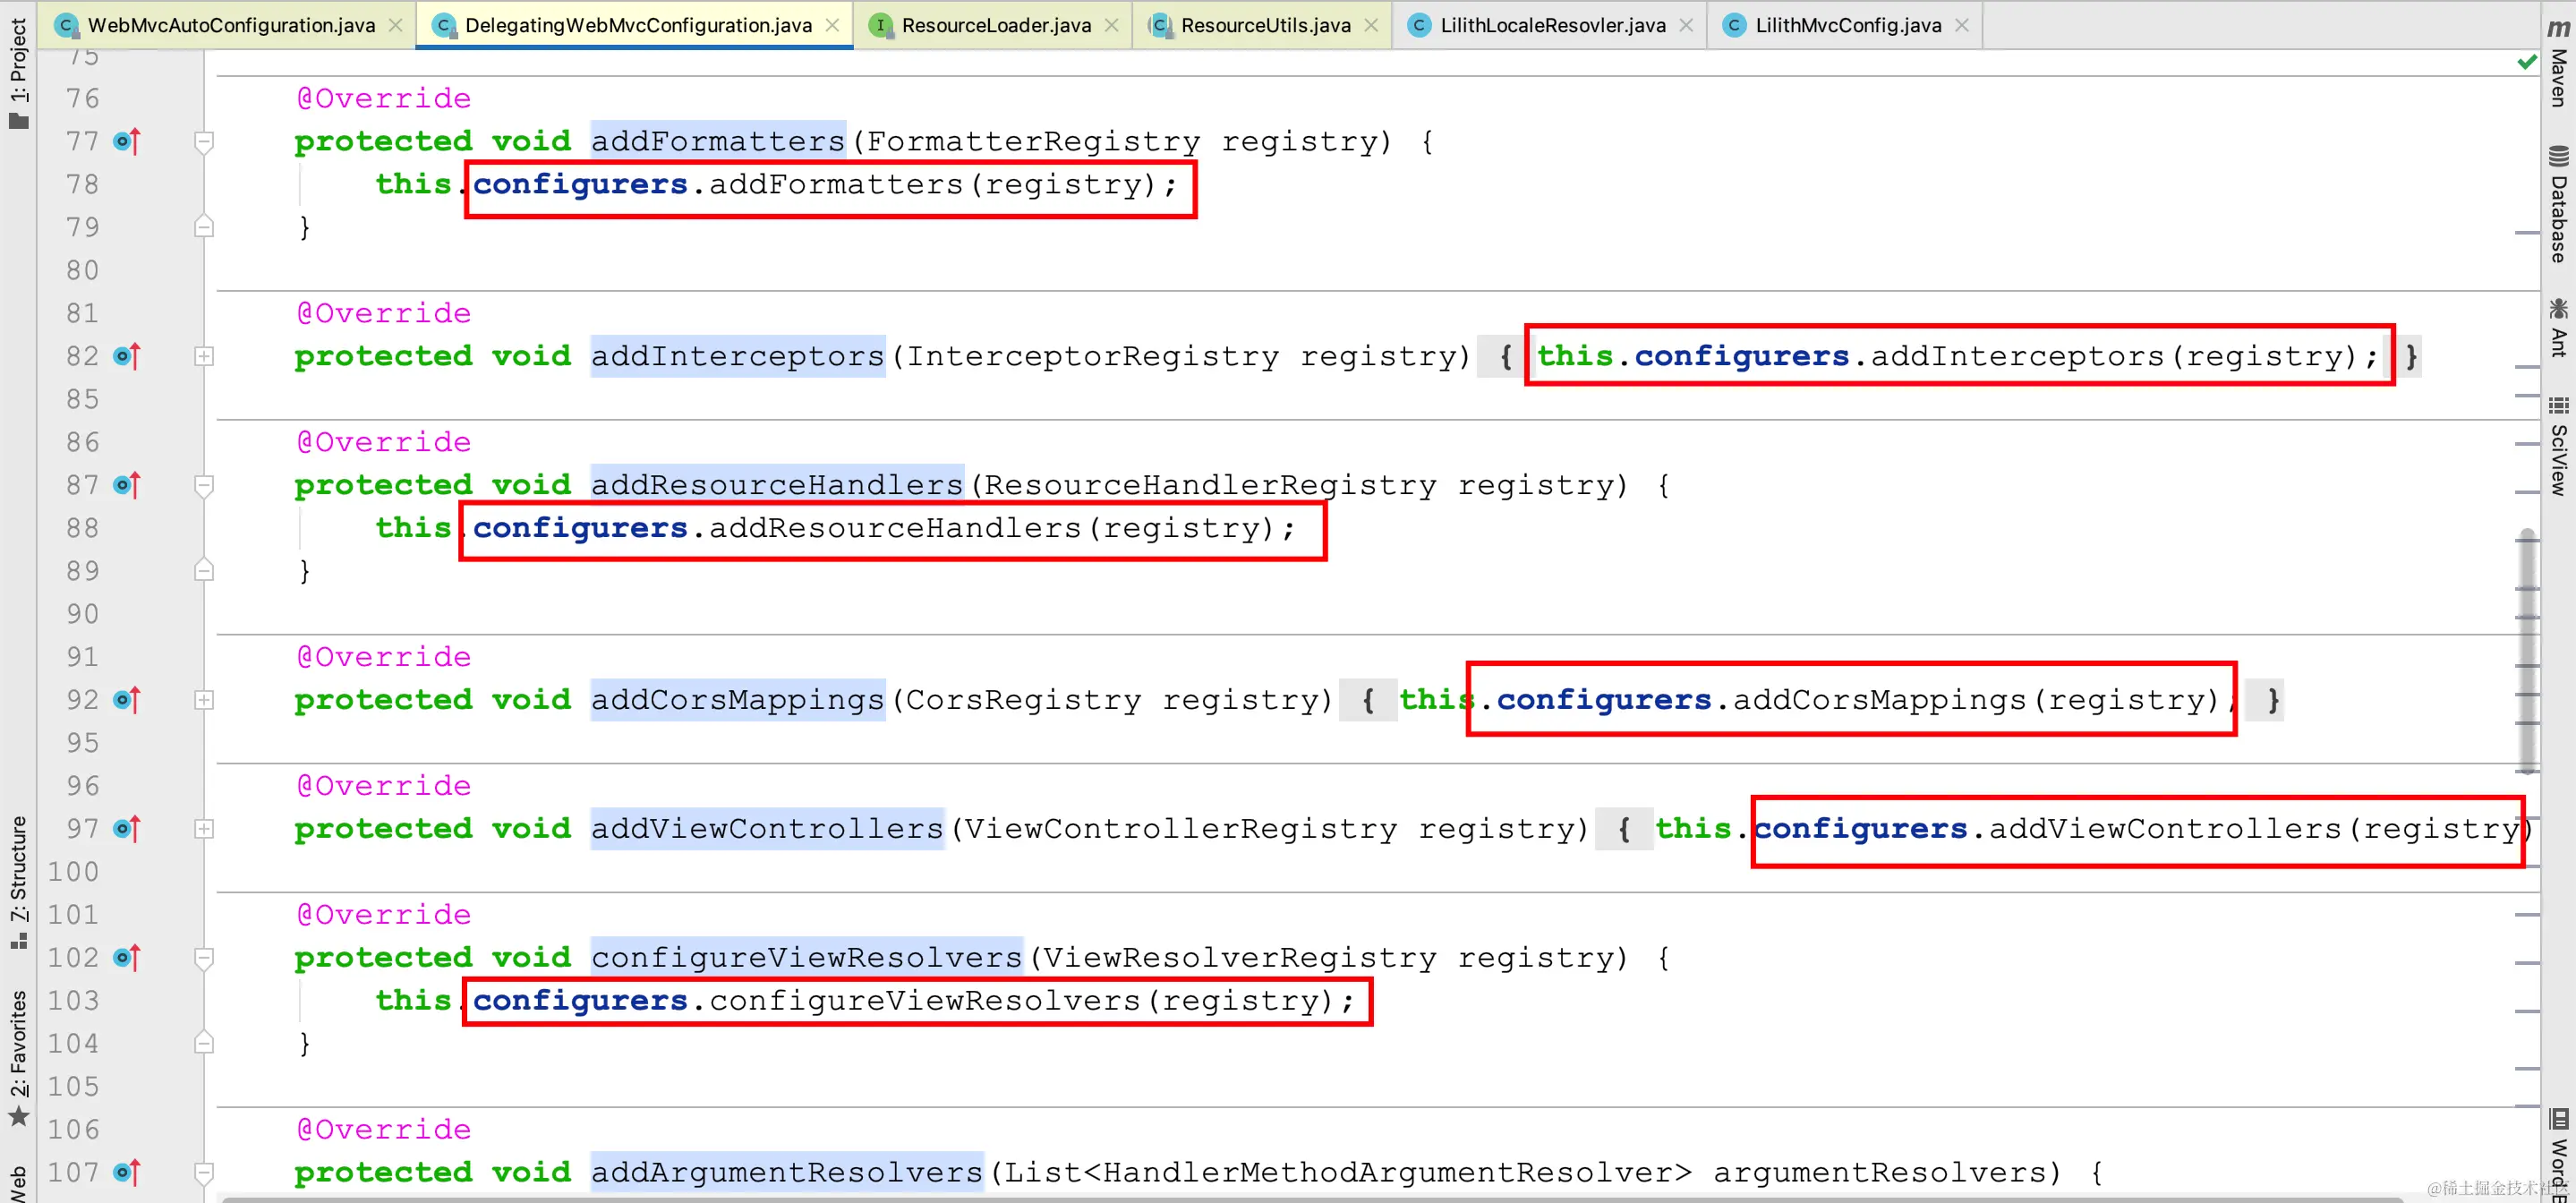
Task: Close the ResourceLoader.java tab
Action: tap(1111, 25)
